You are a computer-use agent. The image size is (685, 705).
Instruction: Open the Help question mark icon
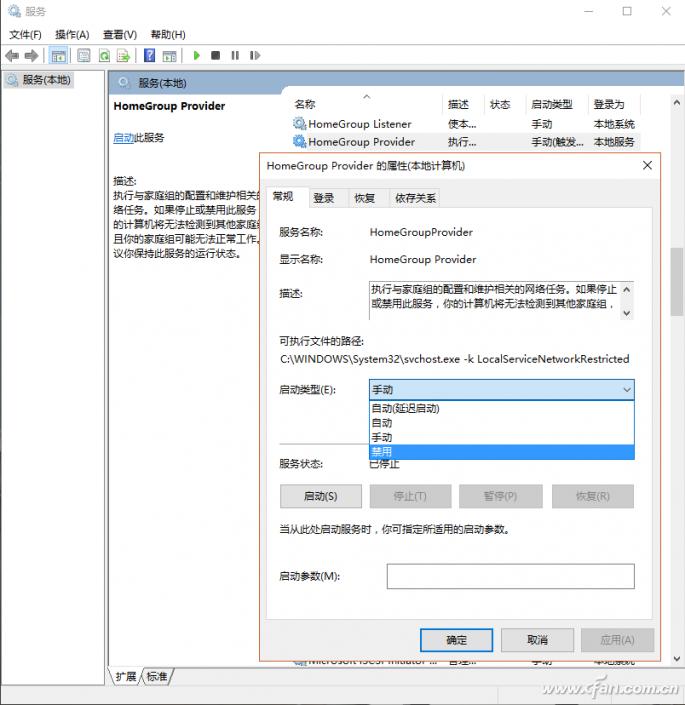[x=149, y=55]
